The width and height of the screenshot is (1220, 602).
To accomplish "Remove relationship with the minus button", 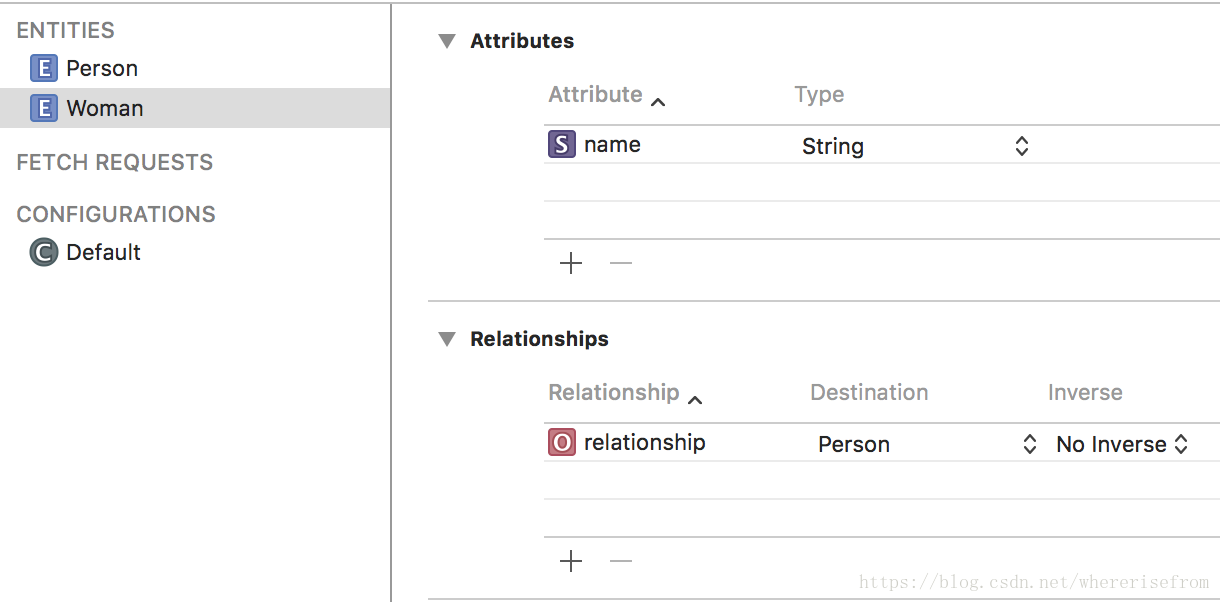I will point(621,561).
